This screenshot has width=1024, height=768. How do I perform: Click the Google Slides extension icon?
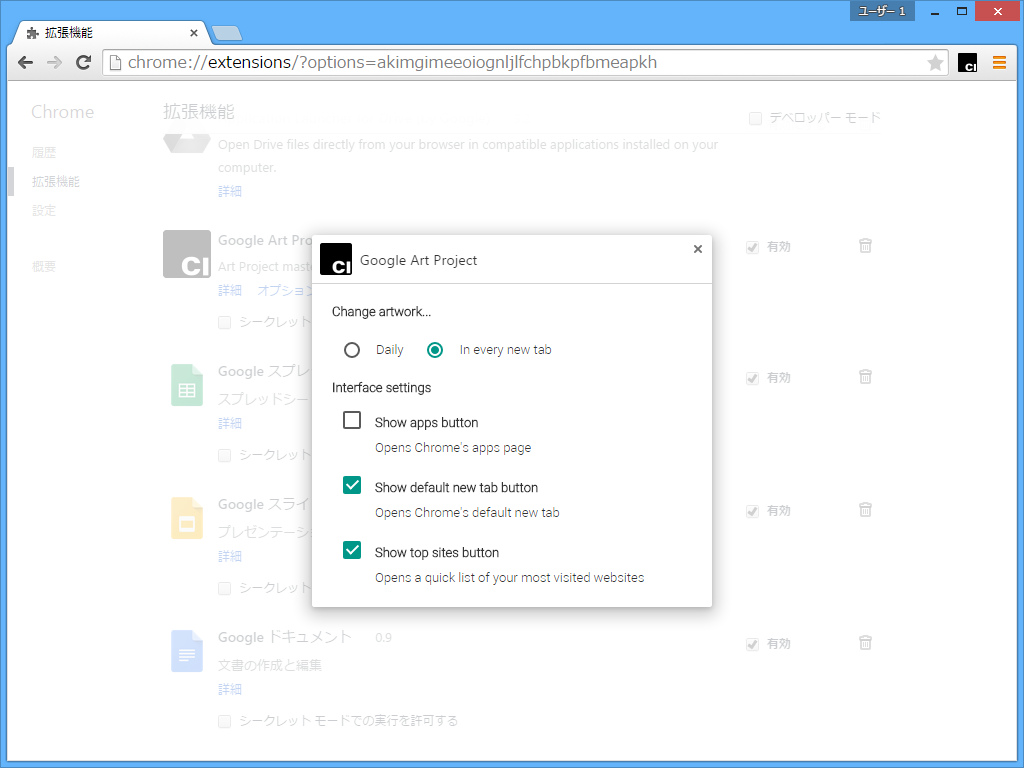pyautogui.click(x=187, y=518)
